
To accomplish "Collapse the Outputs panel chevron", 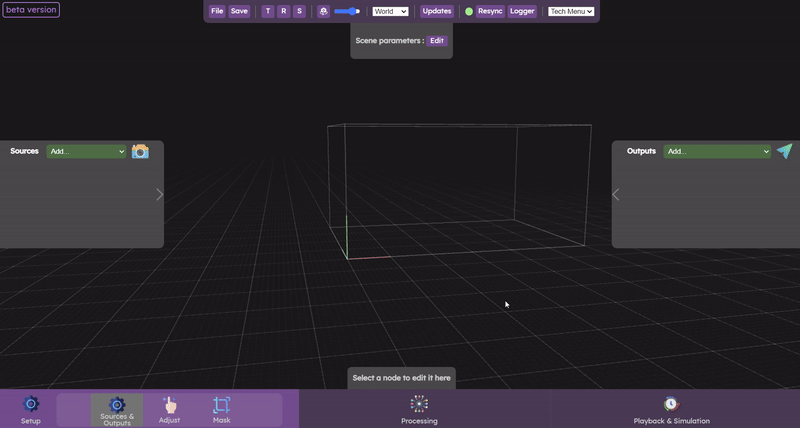I will pos(616,194).
